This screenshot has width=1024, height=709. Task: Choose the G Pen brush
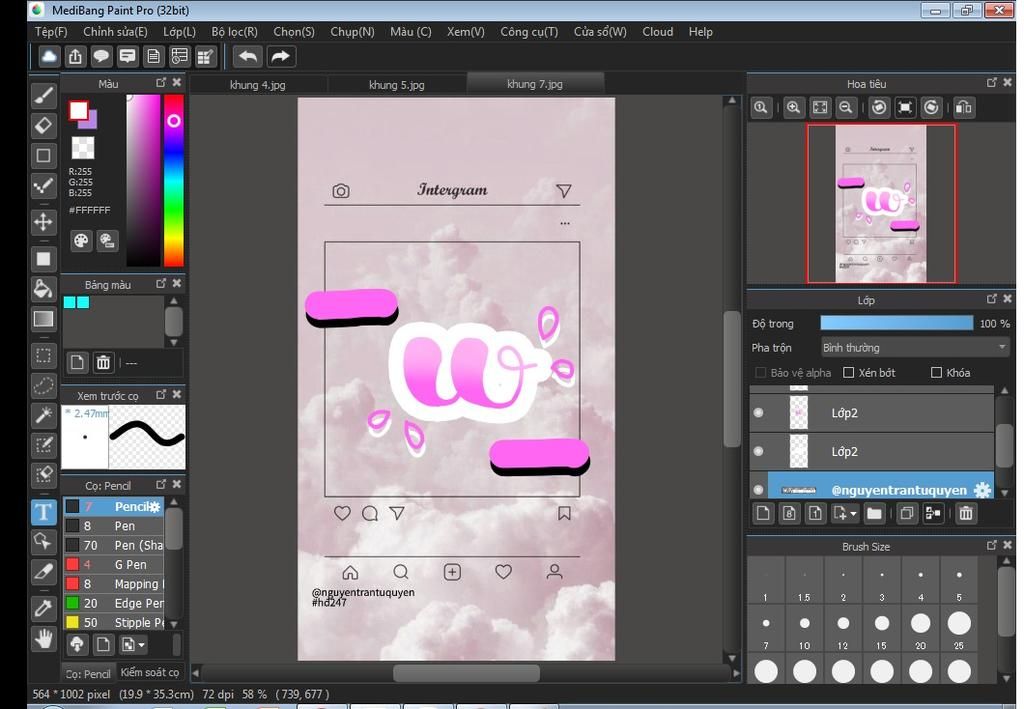point(114,565)
